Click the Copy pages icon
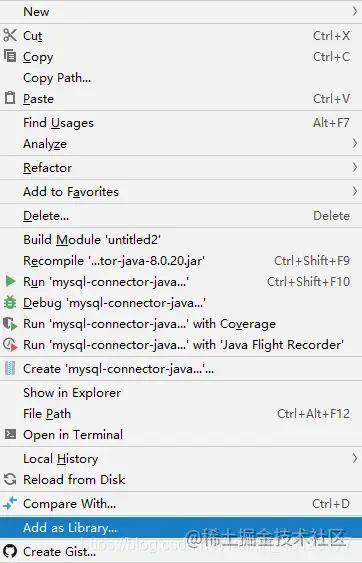Image resolution: width=362 pixels, height=563 pixels. click(x=10, y=56)
